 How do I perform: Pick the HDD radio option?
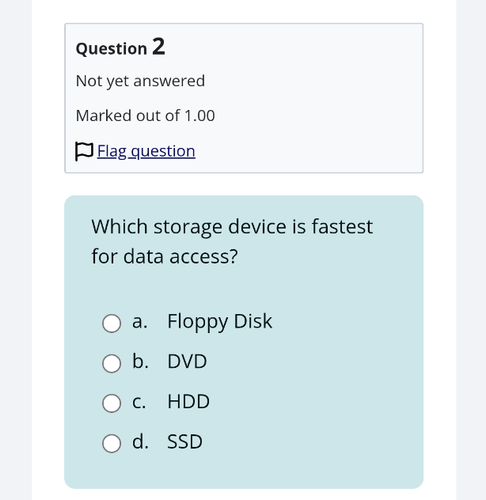[111, 403]
